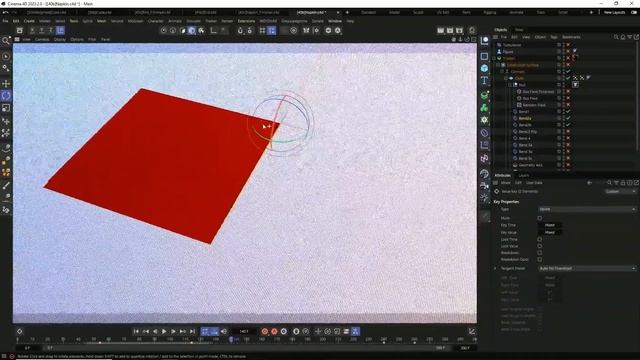The image size is (640, 360).
Task: Click the Undo arrow in the top bar
Action: pyautogui.click(x=5, y=13)
